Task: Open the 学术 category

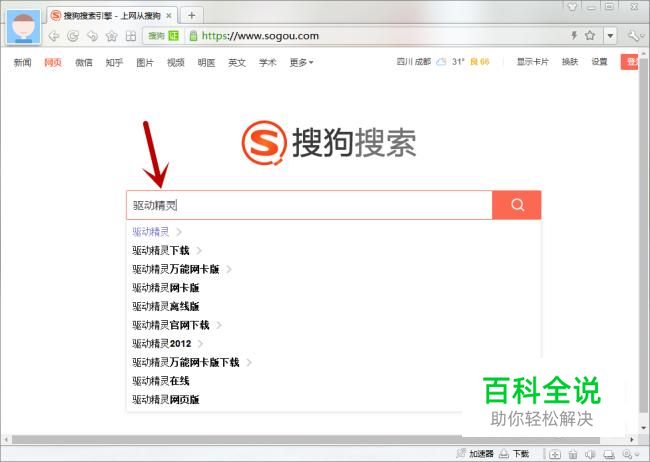Action: [268, 63]
